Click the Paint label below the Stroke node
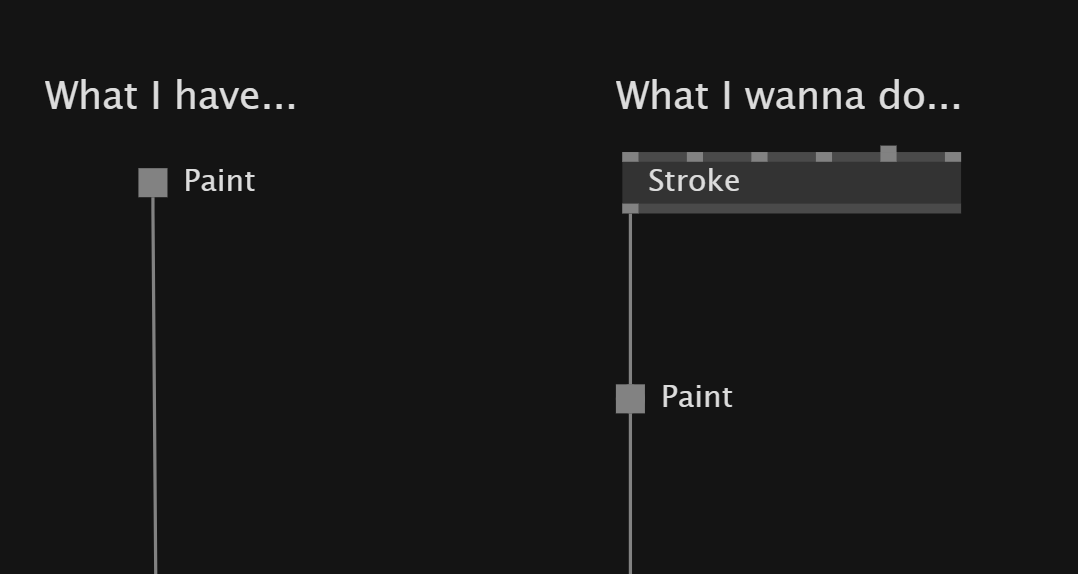This screenshot has width=1078, height=574. tap(696, 397)
